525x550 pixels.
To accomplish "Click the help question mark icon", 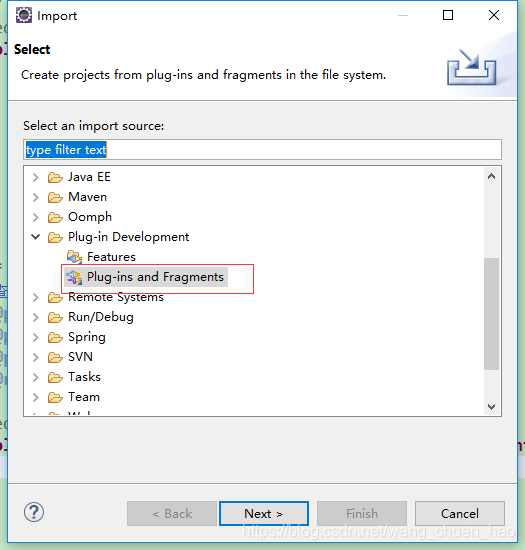I will pyautogui.click(x=34, y=512).
